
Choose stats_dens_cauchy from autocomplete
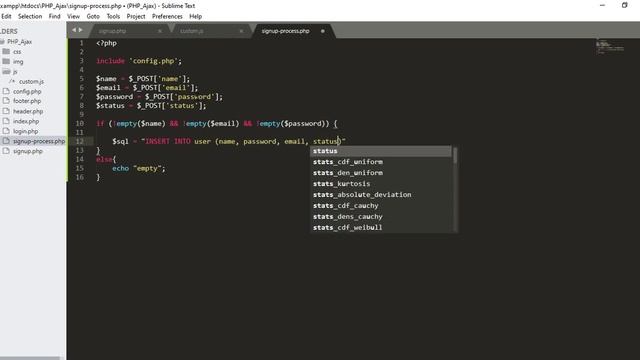click(x=381, y=217)
